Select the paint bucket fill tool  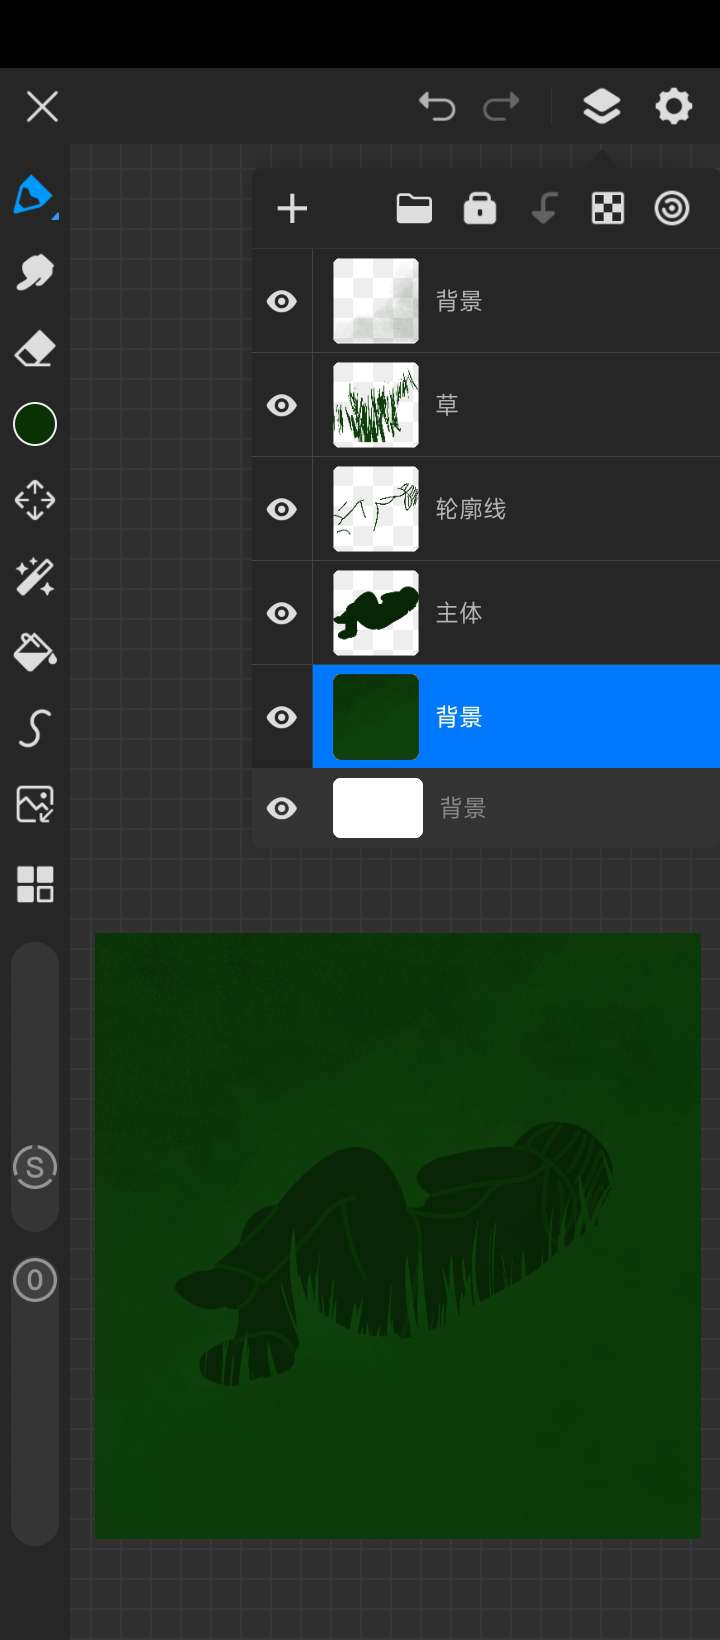point(35,652)
